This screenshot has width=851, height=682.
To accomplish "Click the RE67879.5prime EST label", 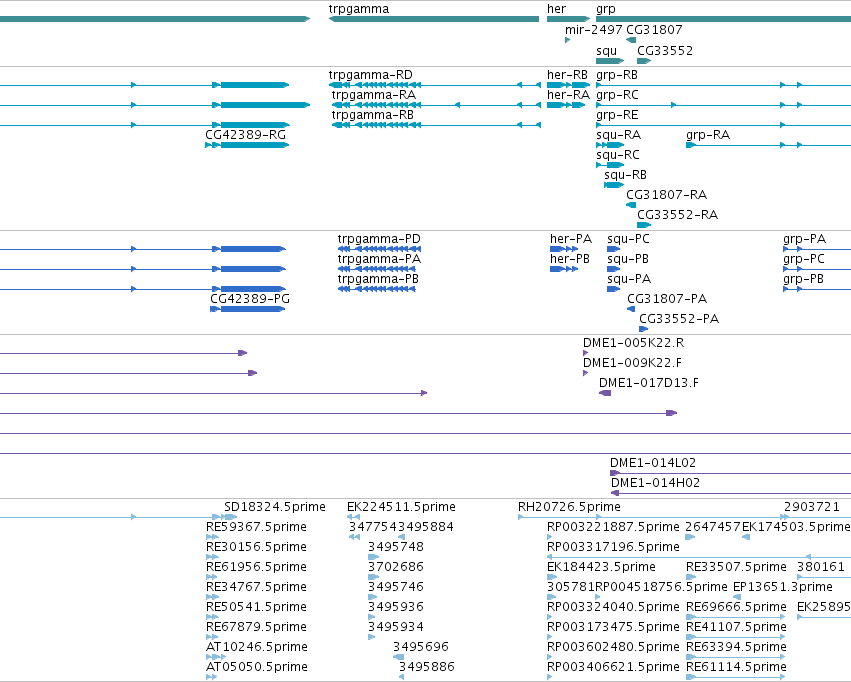I will (x=256, y=628).
